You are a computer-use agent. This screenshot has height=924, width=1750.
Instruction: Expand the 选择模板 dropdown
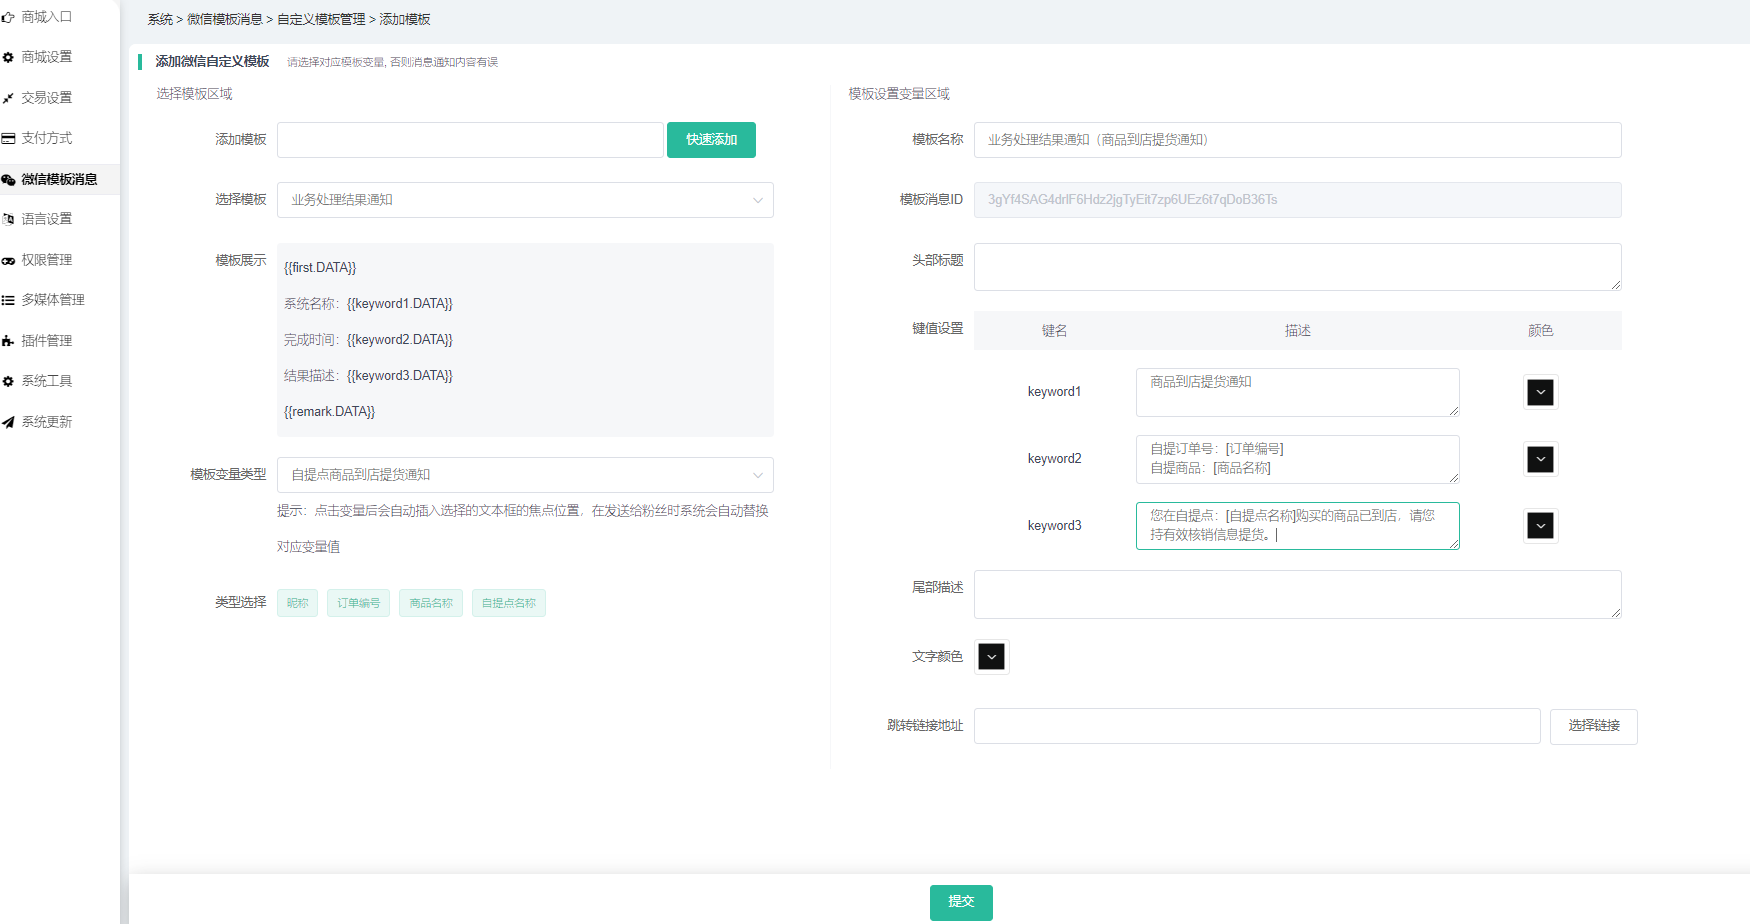point(525,200)
